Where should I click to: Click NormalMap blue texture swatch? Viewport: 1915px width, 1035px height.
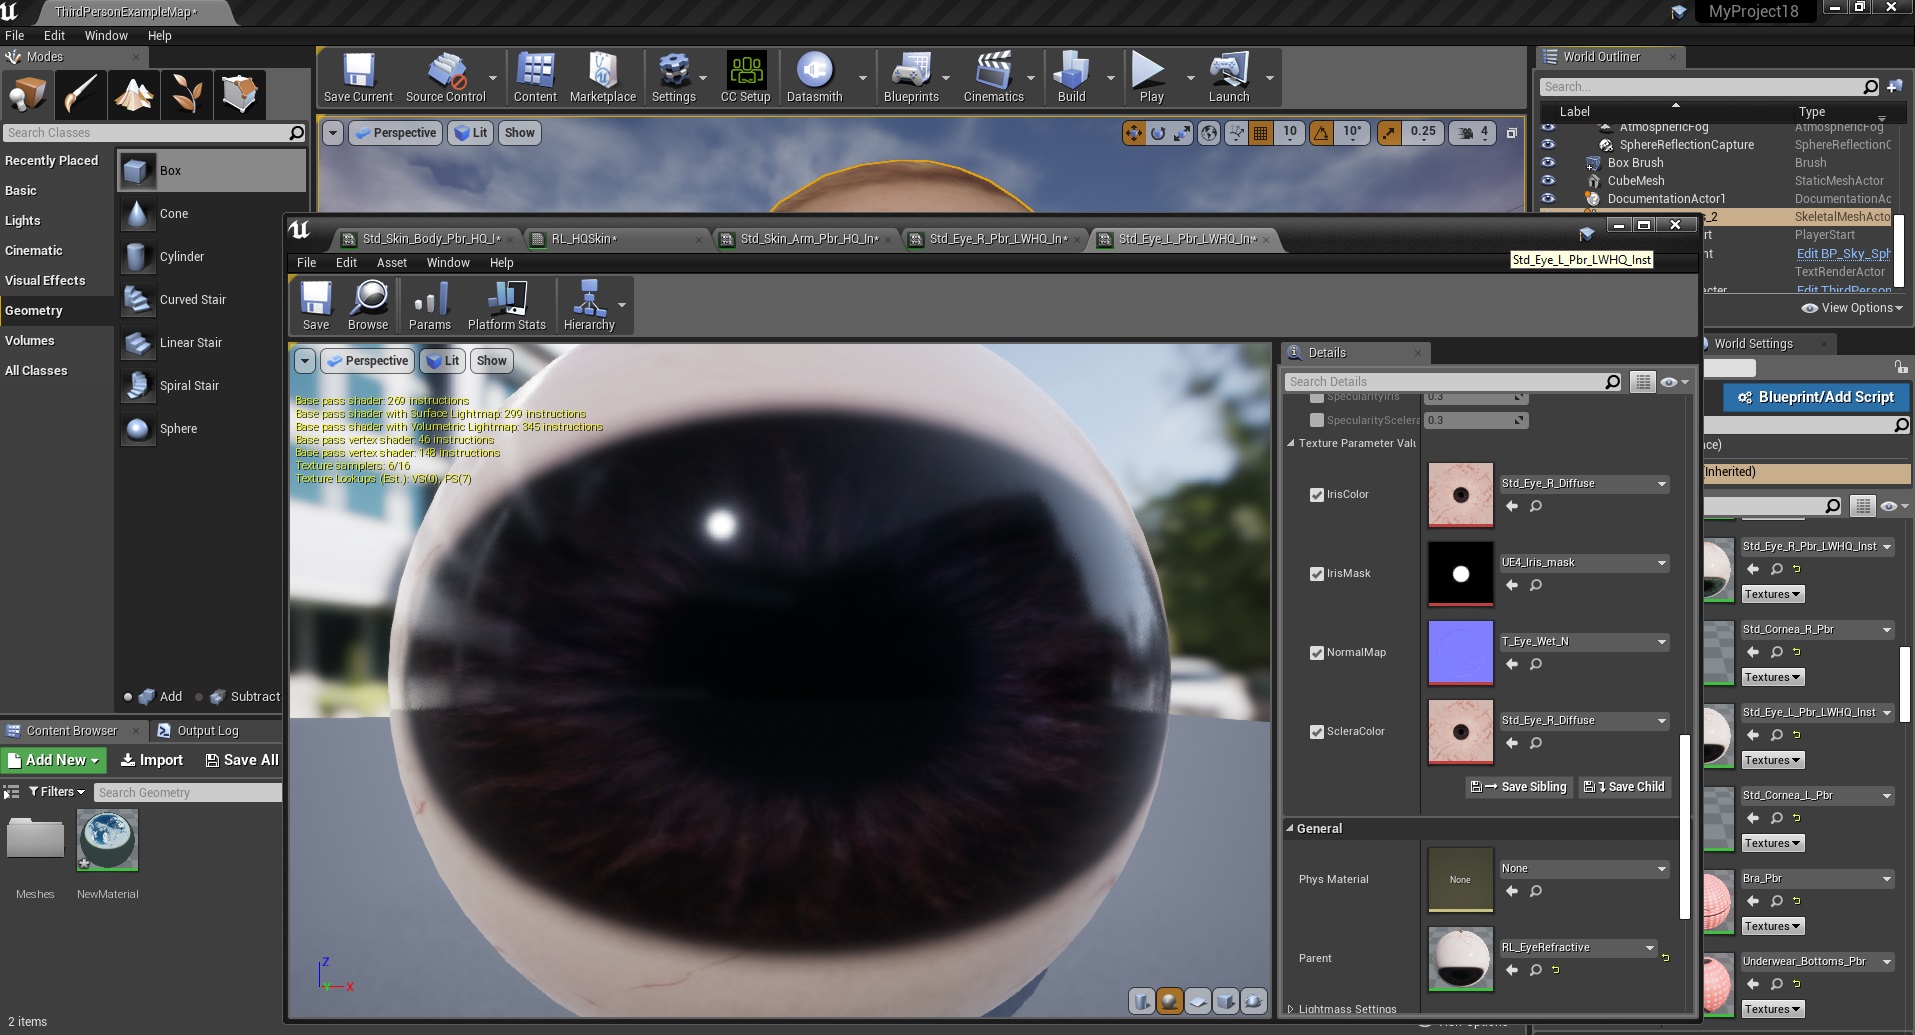(1460, 653)
